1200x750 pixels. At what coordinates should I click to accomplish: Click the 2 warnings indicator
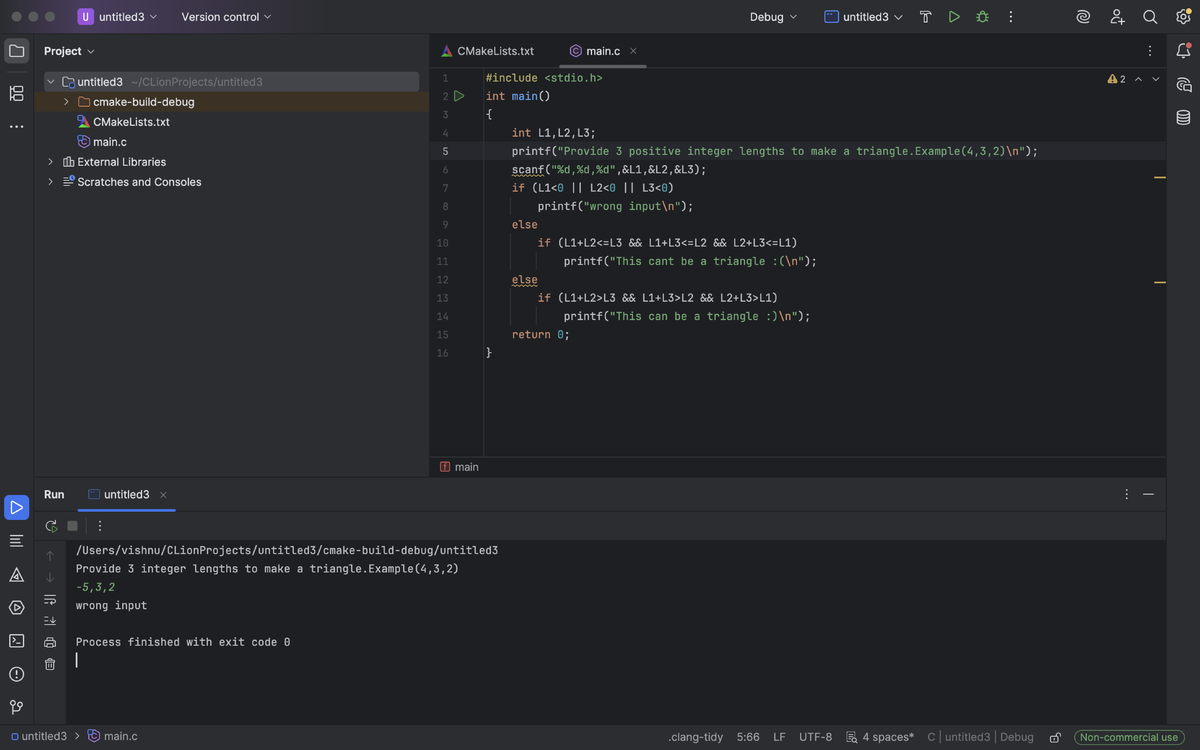tap(1116, 79)
